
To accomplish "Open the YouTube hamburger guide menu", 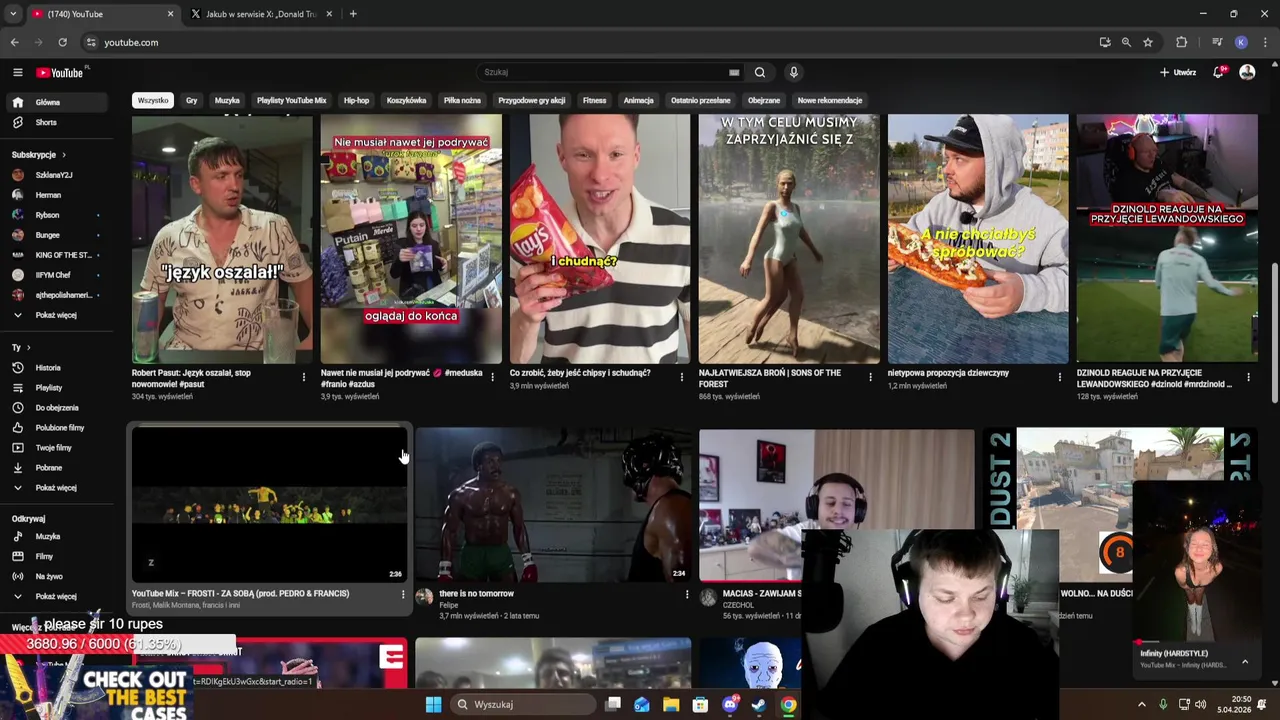I will [17, 72].
